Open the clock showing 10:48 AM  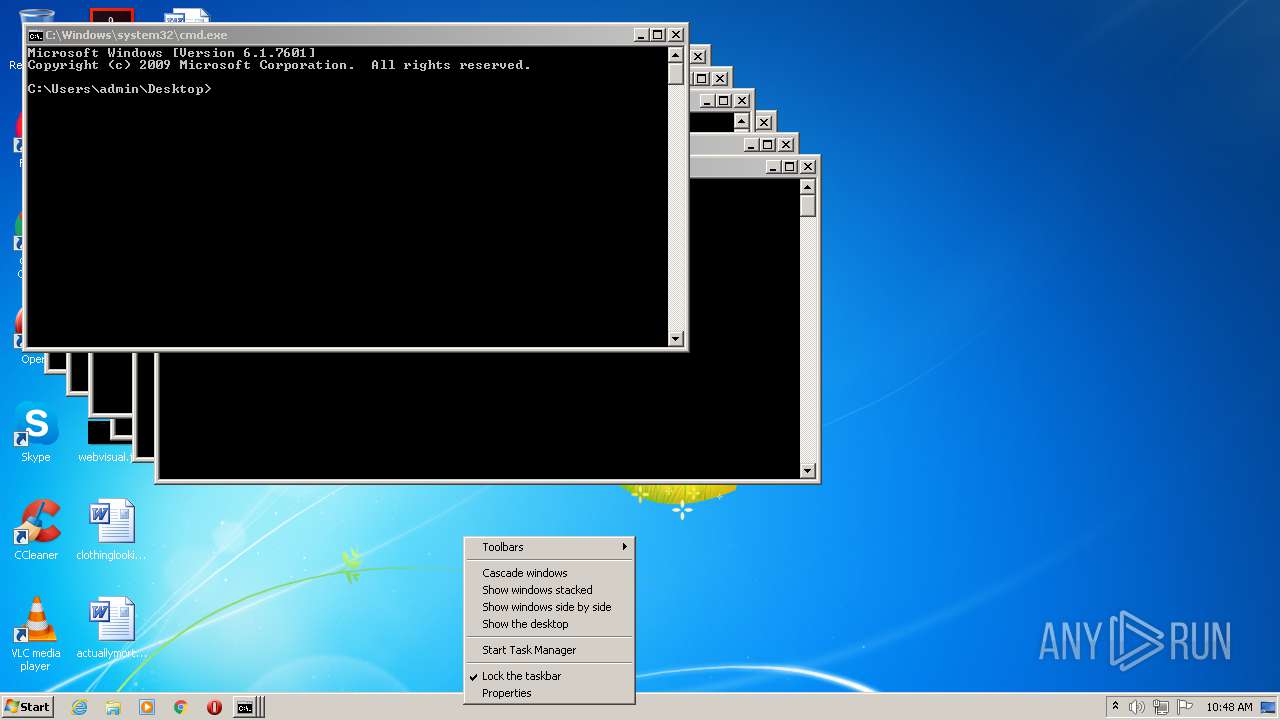[x=1229, y=707]
